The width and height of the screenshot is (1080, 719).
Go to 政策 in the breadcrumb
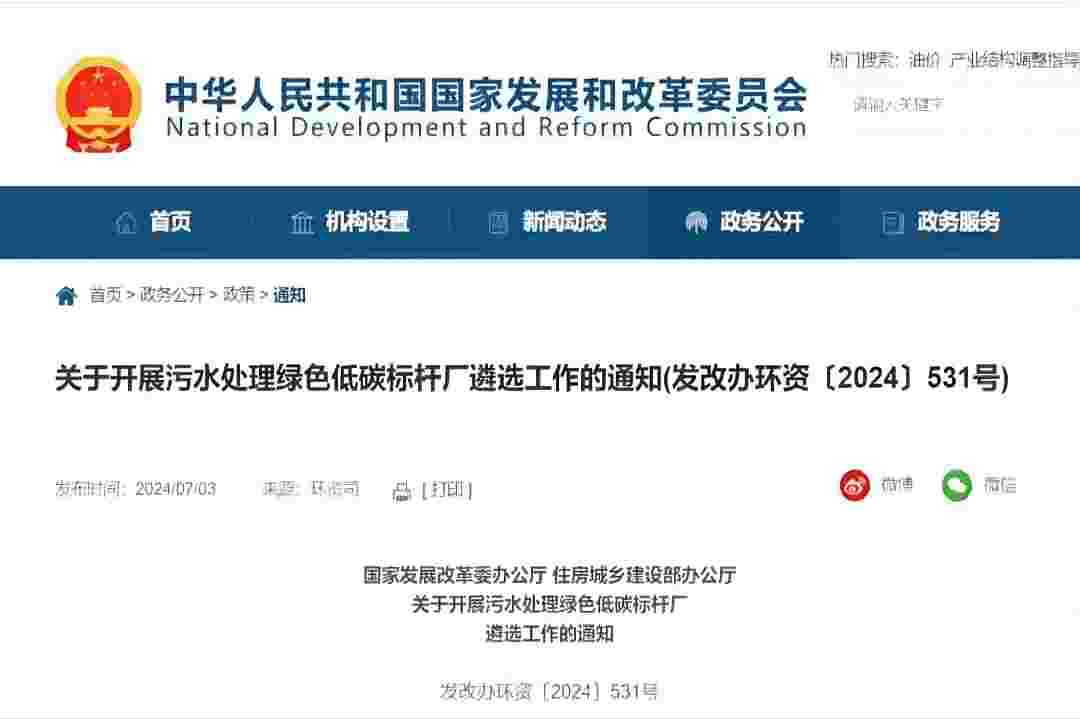239,295
